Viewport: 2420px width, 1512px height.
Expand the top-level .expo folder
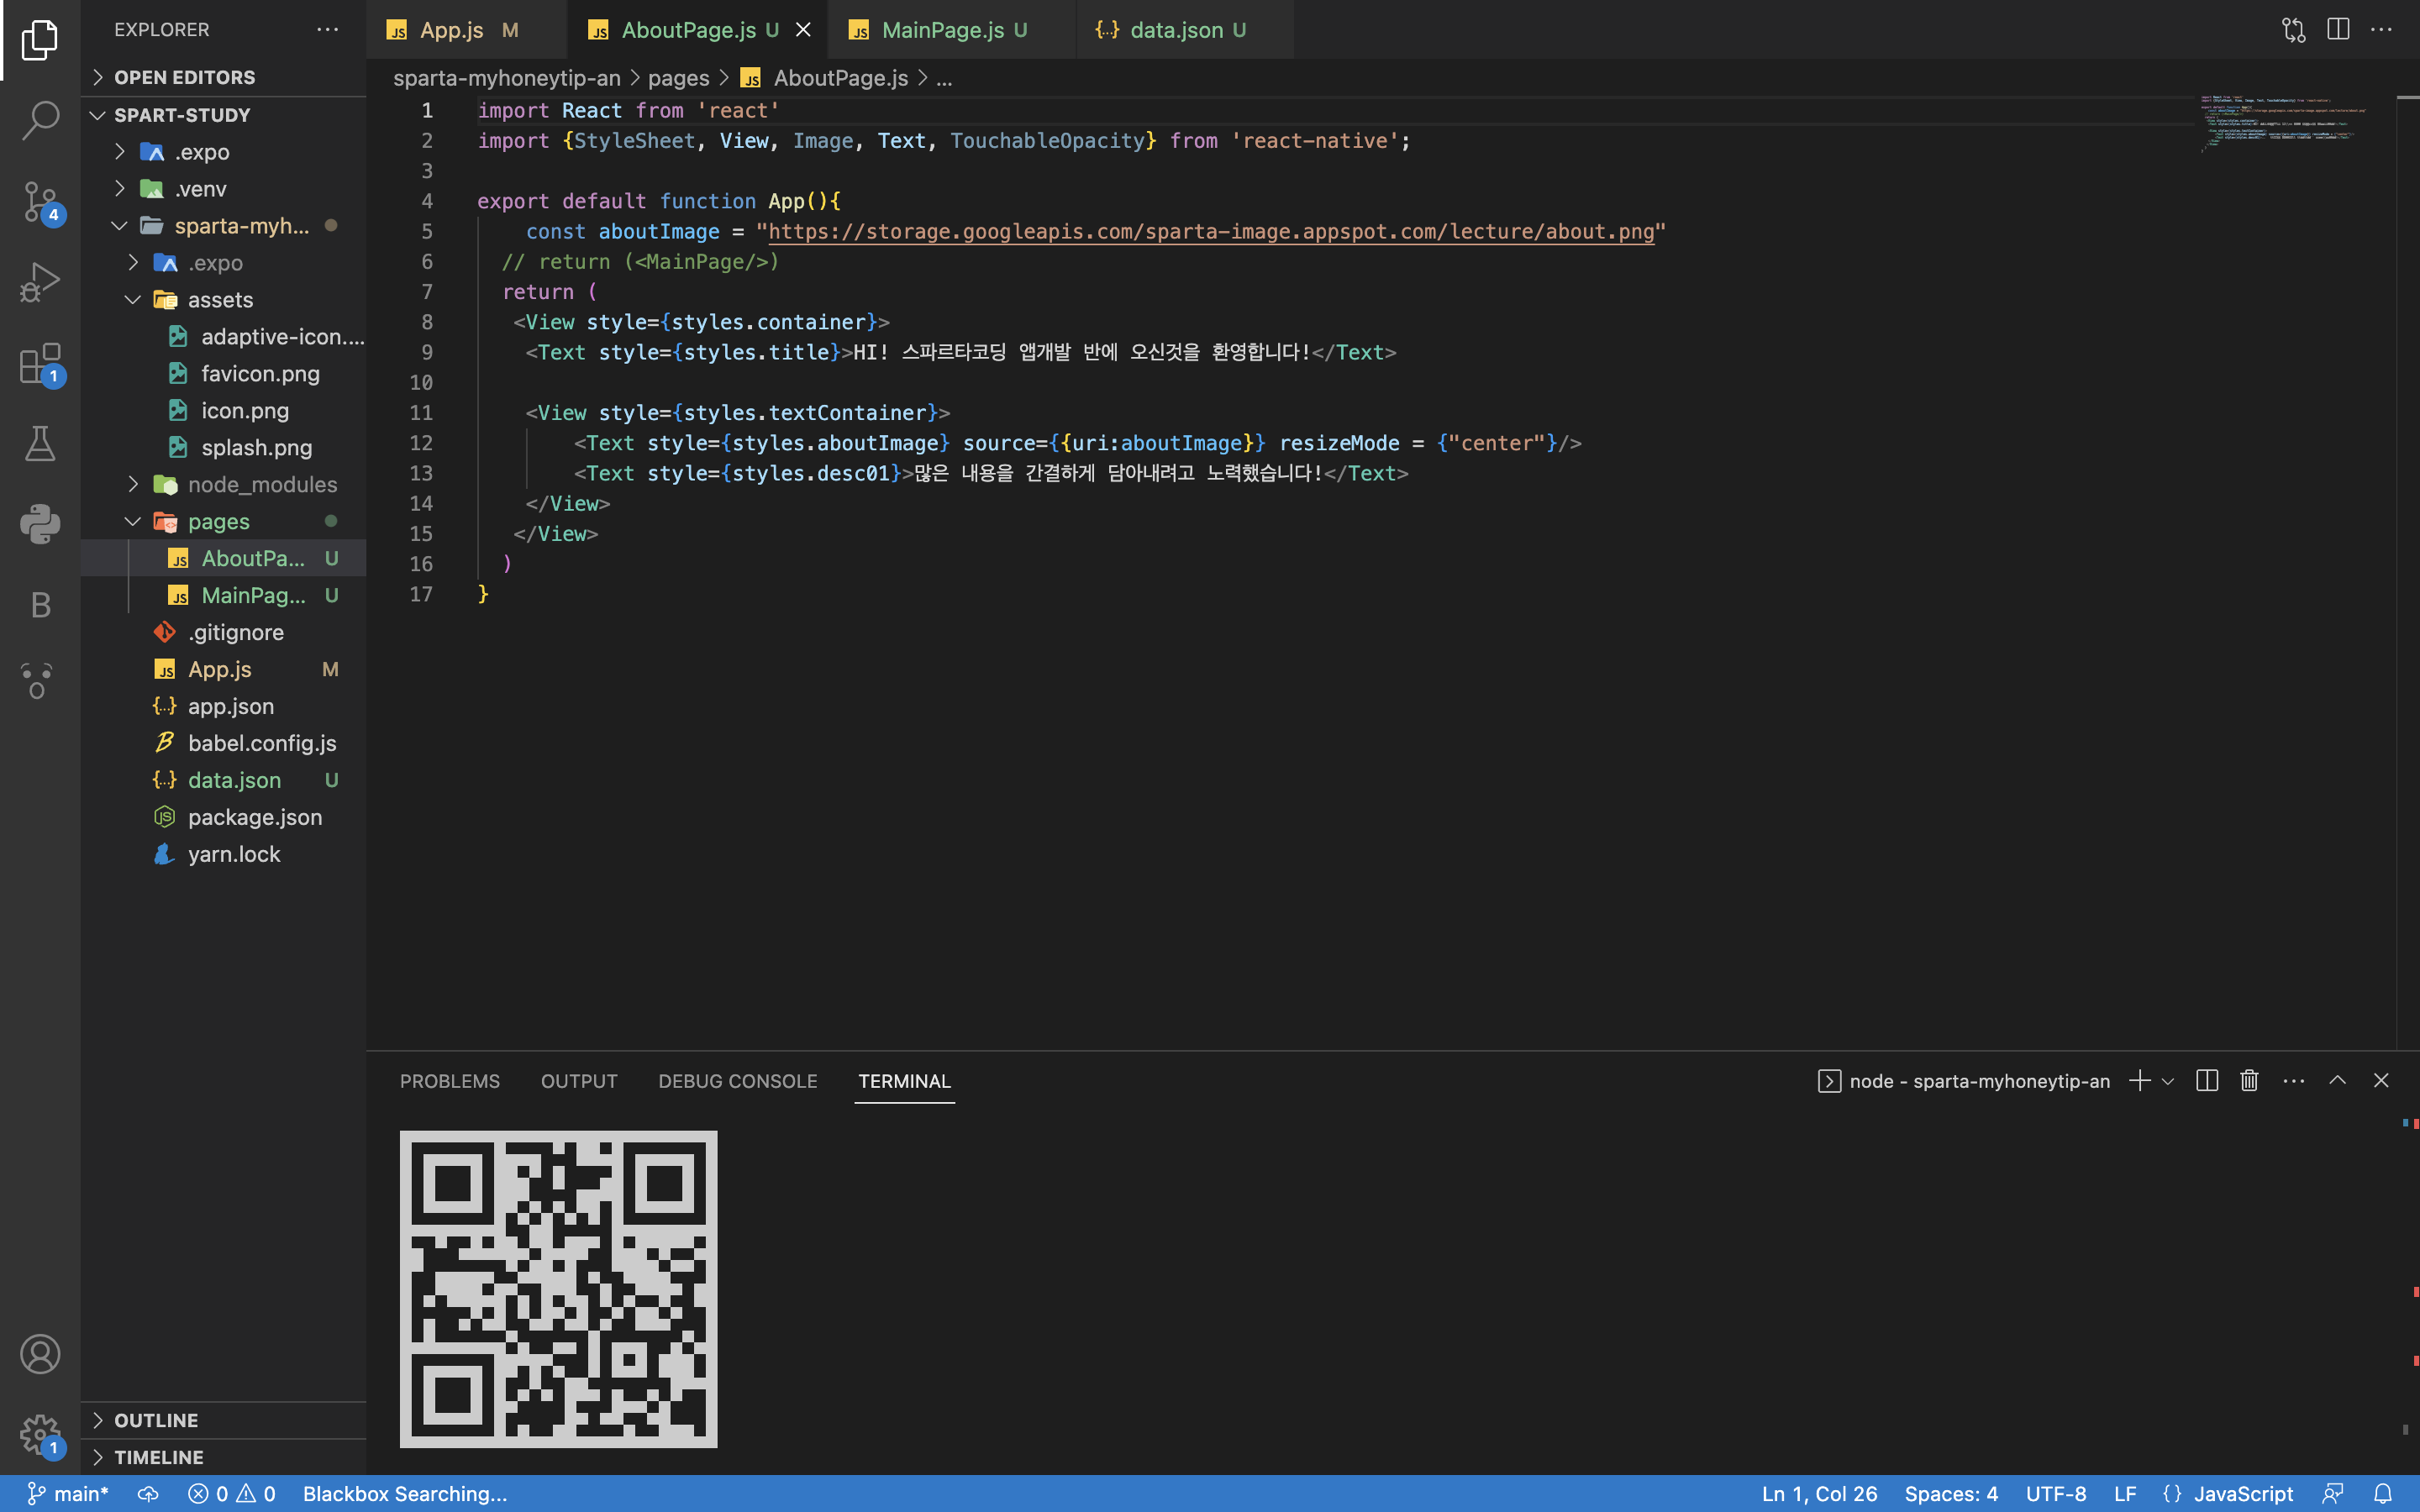click(x=224, y=152)
